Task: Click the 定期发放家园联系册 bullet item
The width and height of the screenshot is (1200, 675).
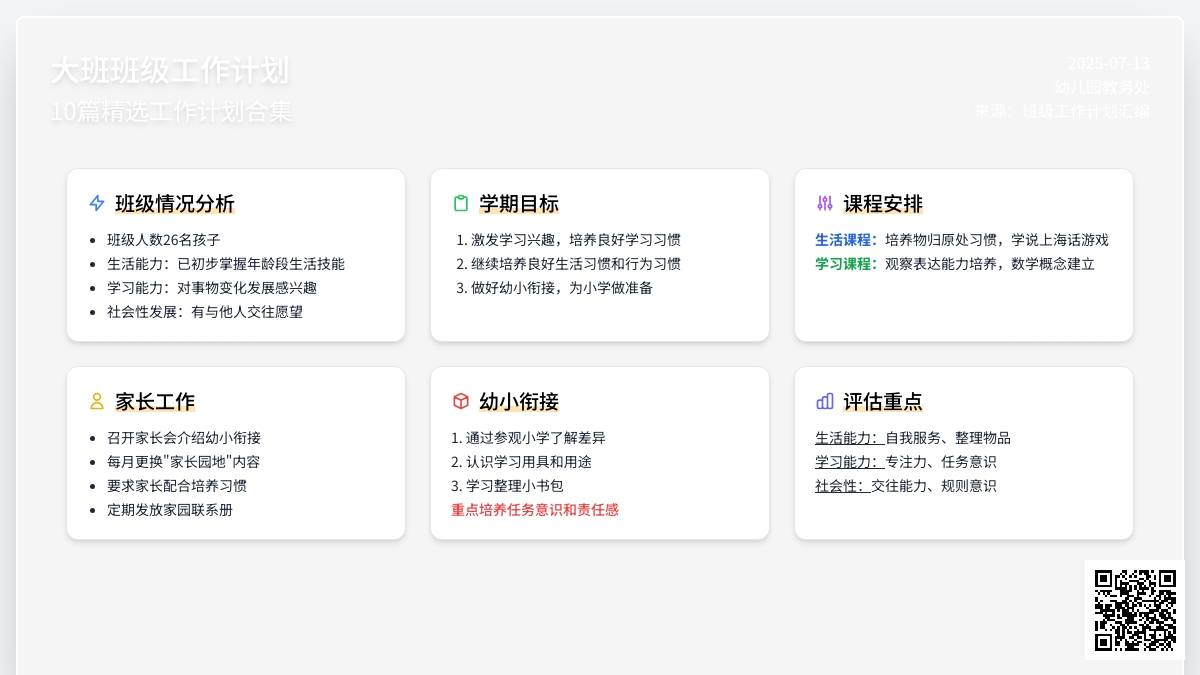Action: coord(170,510)
